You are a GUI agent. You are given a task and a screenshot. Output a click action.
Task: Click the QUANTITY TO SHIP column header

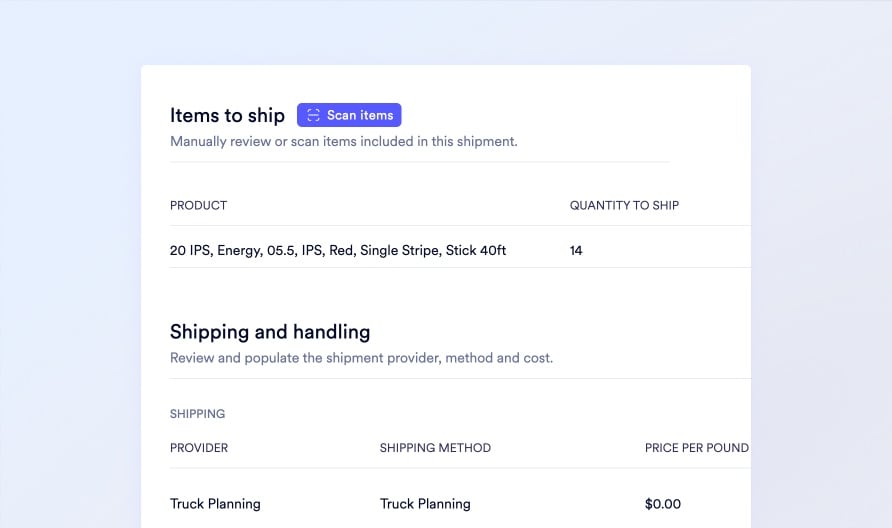[x=624, y=205]
